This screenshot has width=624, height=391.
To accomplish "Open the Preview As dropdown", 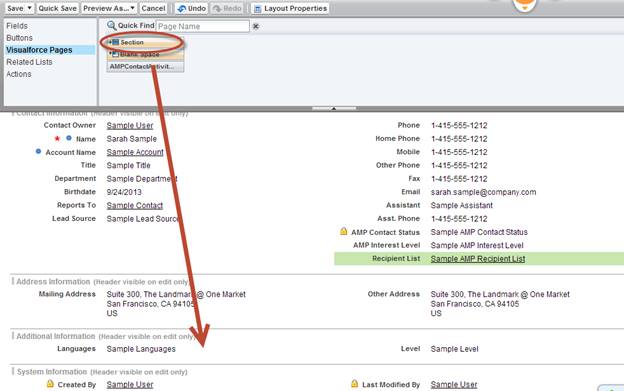I will [x=109, y=8].
